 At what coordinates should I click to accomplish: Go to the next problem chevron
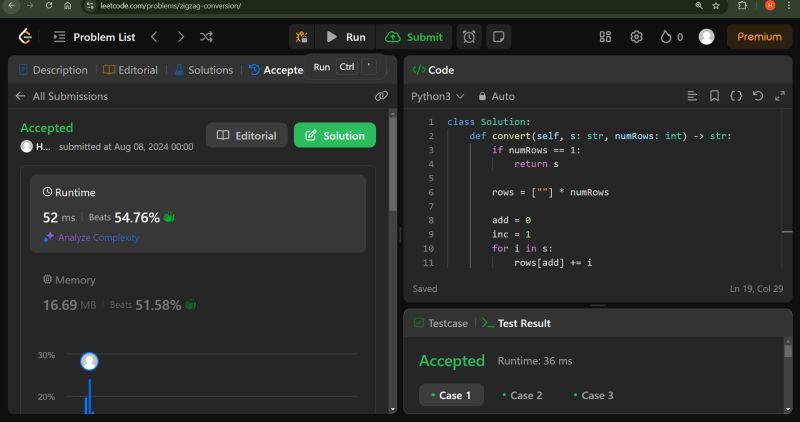[x=180, y=37]
